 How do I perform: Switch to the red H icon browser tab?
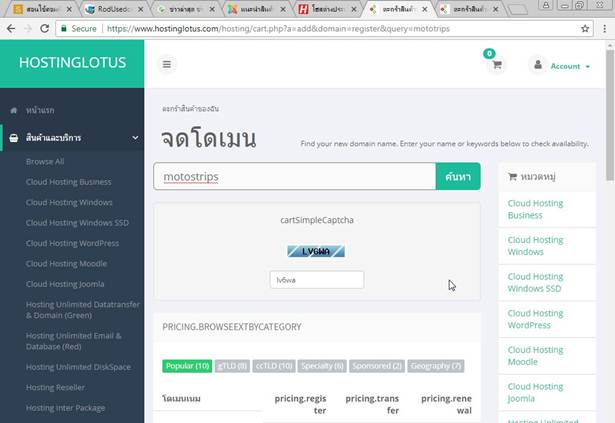pyautogui.click(x=326, y=9)
